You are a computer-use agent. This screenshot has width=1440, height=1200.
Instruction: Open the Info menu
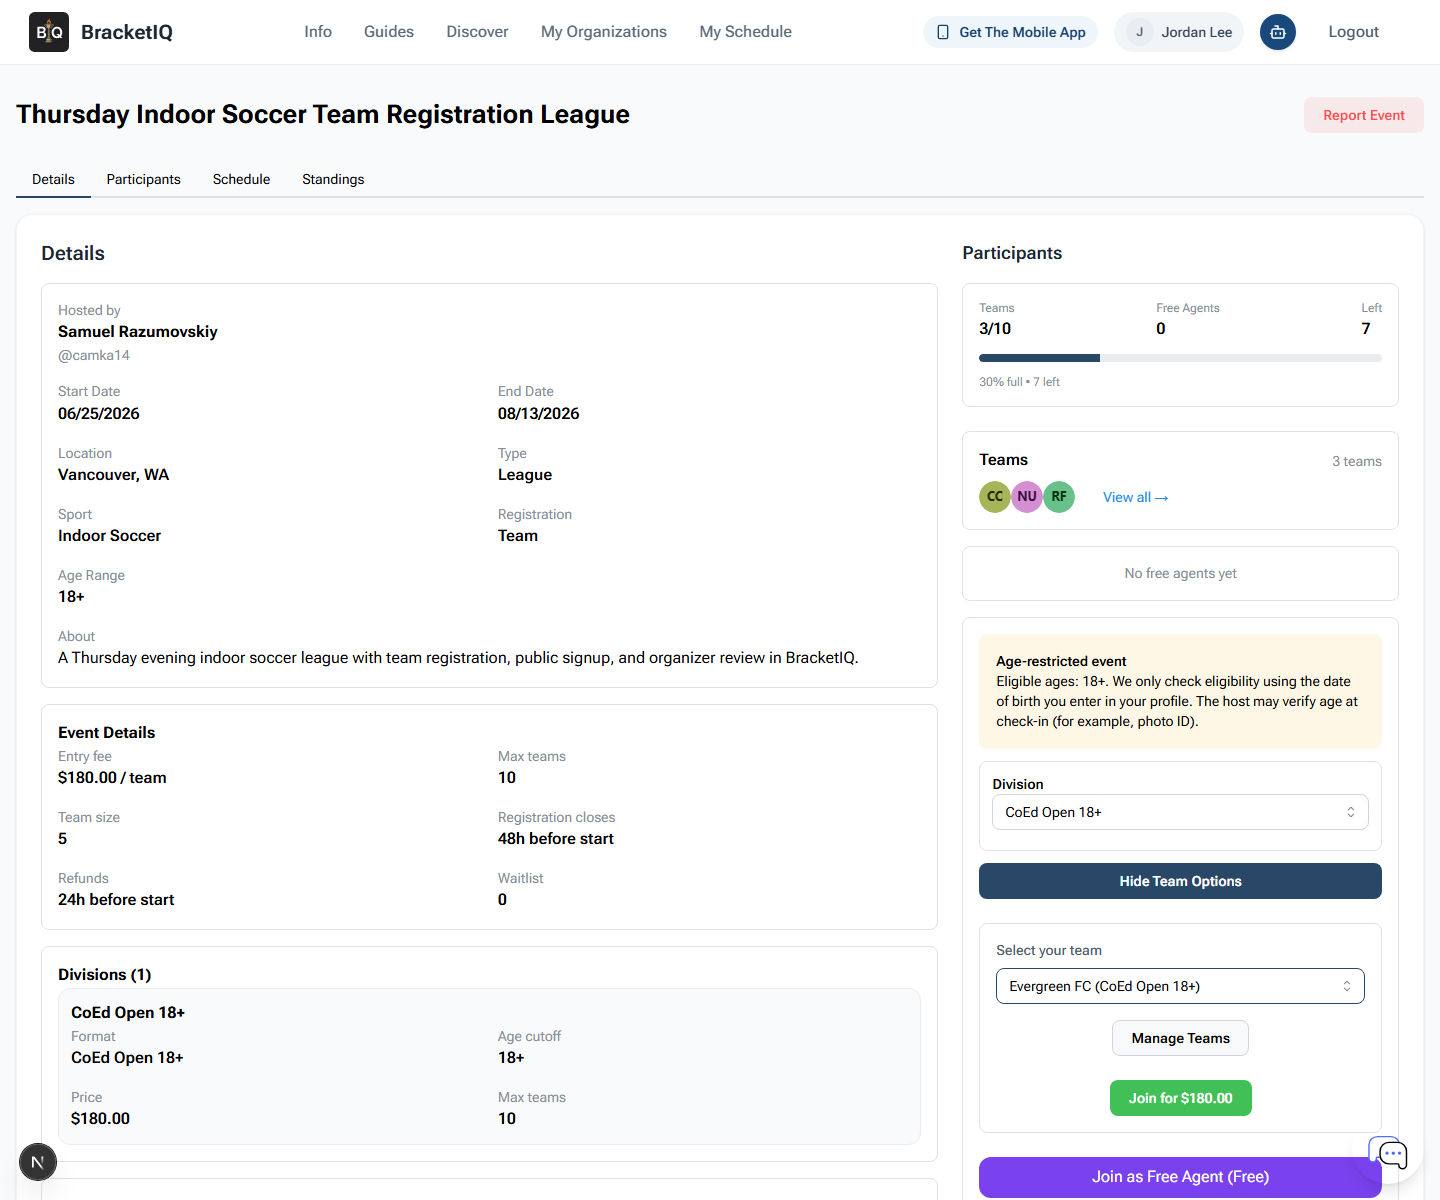318,32
